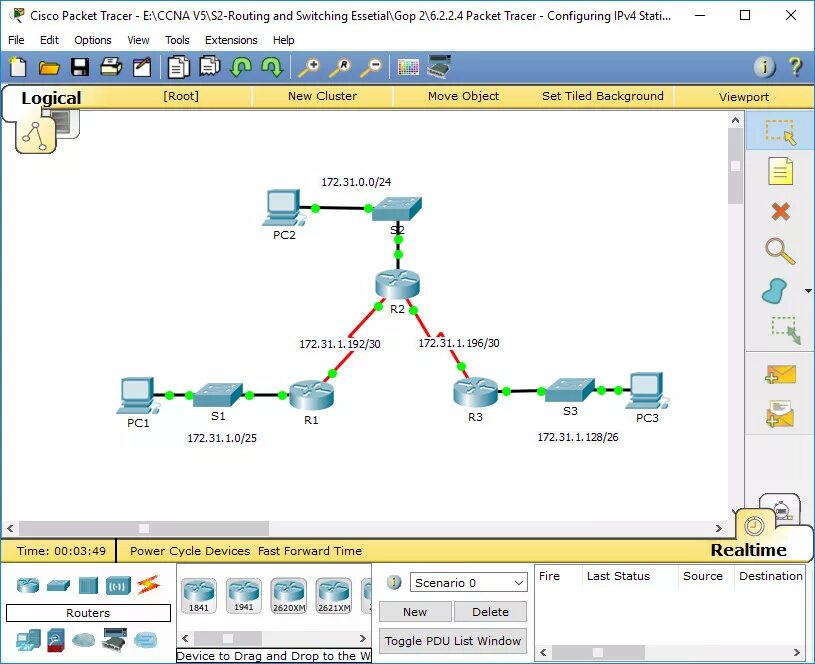Select End Devices category icon
Image resolution: width=815 pixels, height=664 pixels.
click(x=28, y=640)
